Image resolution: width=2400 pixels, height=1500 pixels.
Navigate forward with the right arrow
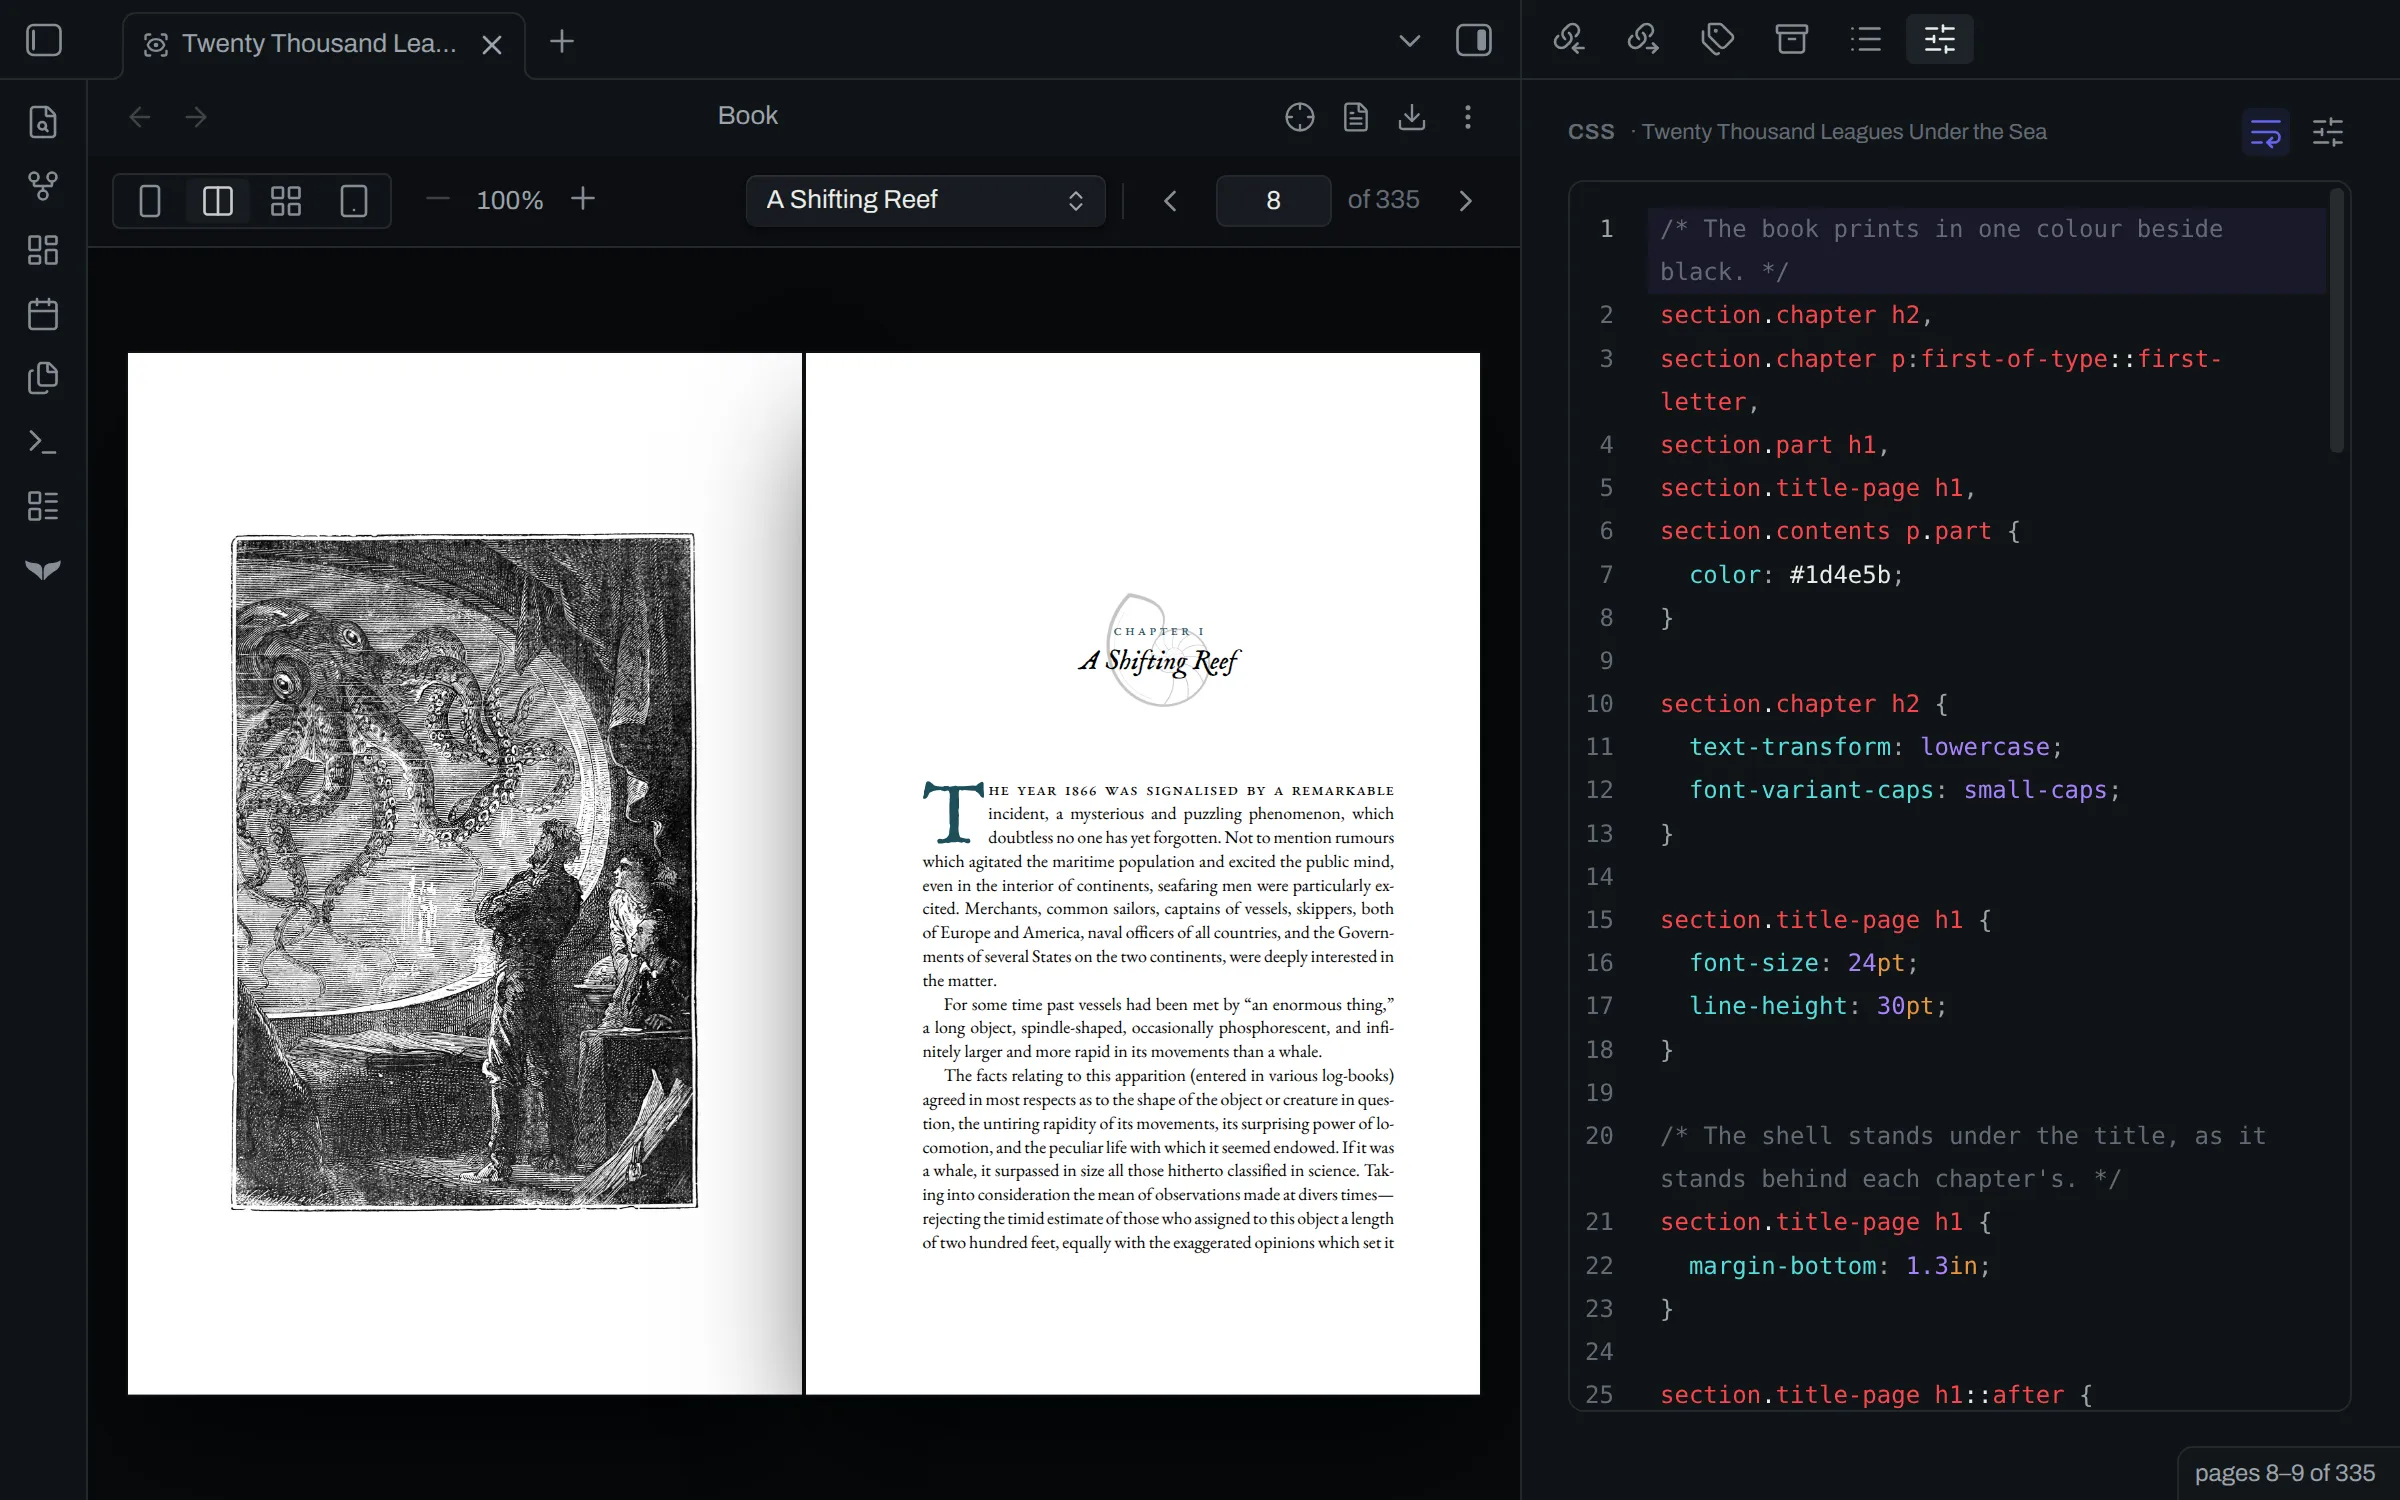(196, 117)
